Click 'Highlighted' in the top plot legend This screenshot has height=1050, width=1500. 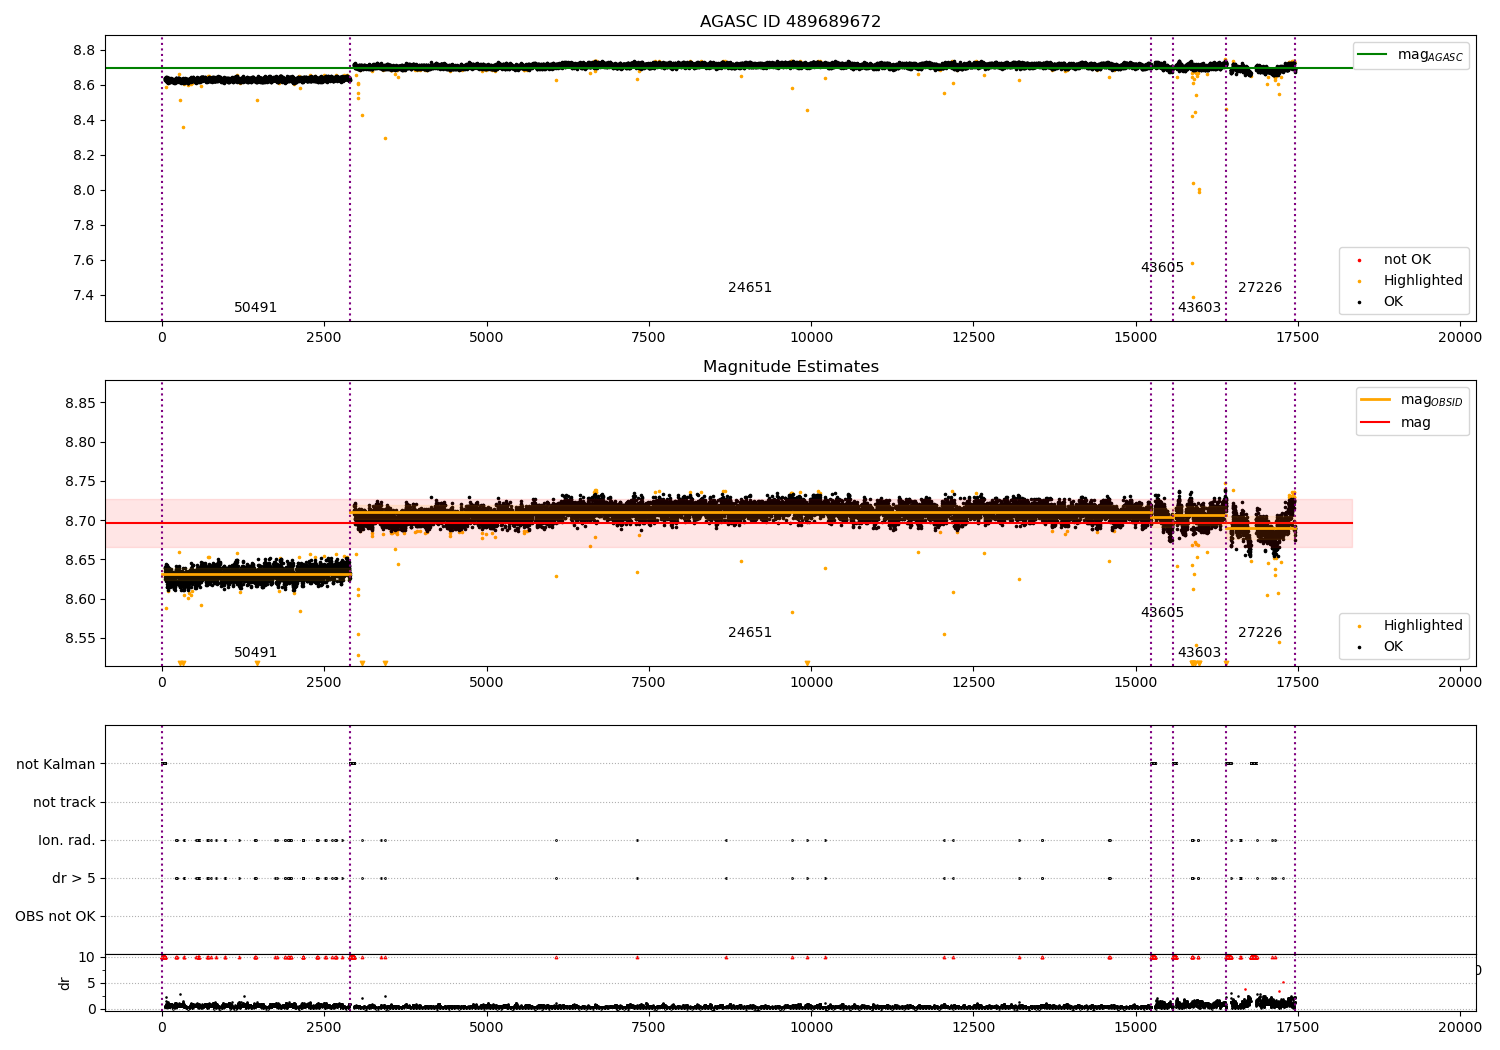1422,280
